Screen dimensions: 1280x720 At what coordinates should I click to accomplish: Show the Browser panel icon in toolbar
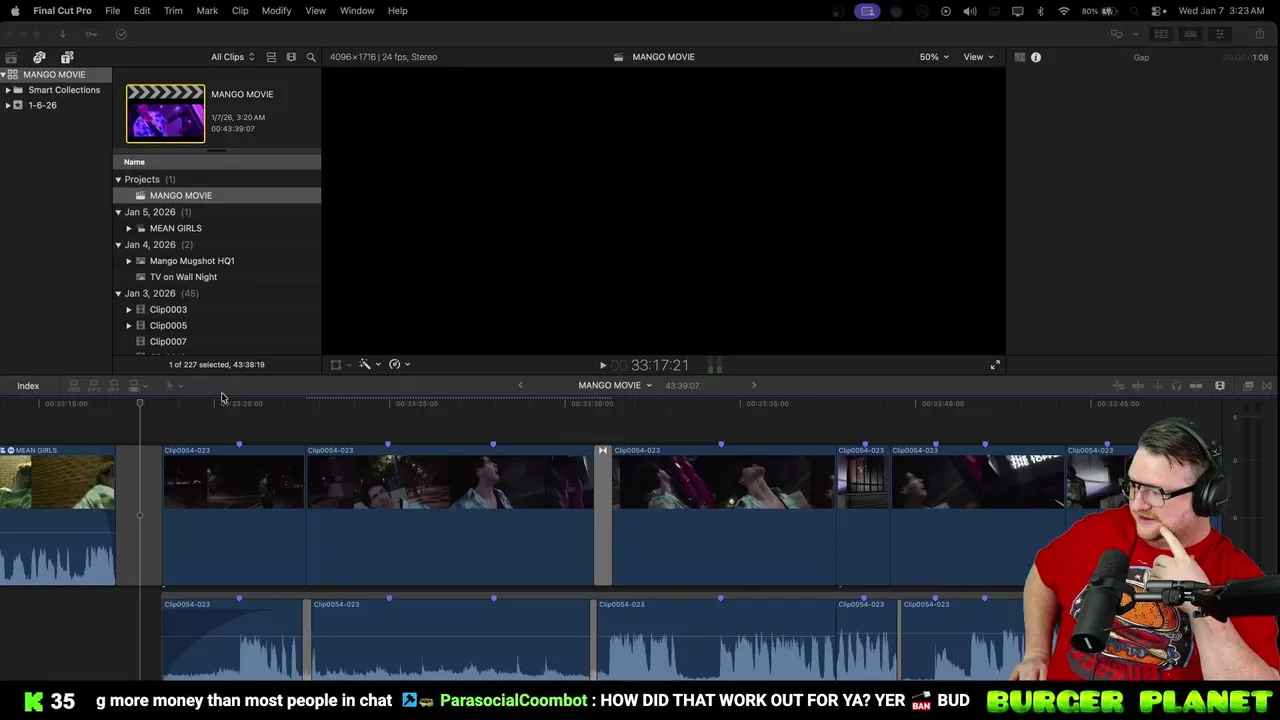(1161, 34)
